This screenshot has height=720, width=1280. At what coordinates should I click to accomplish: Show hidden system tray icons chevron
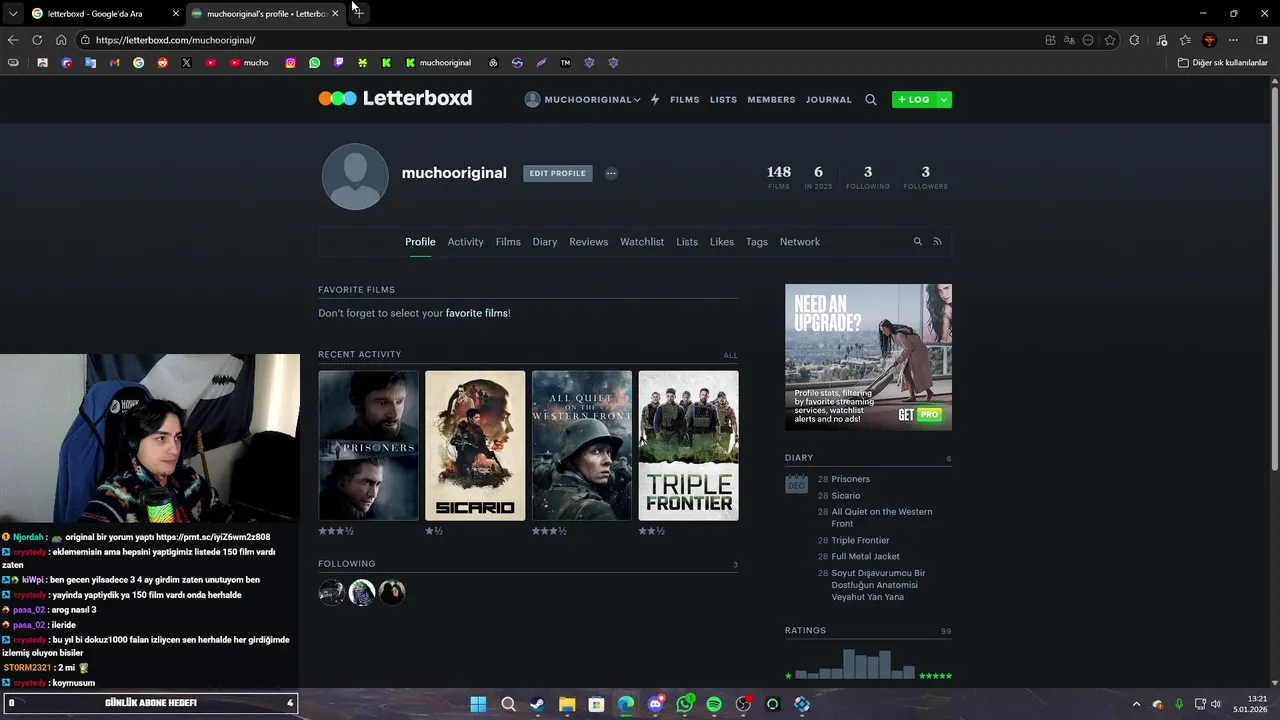[x=1136, y=704]
